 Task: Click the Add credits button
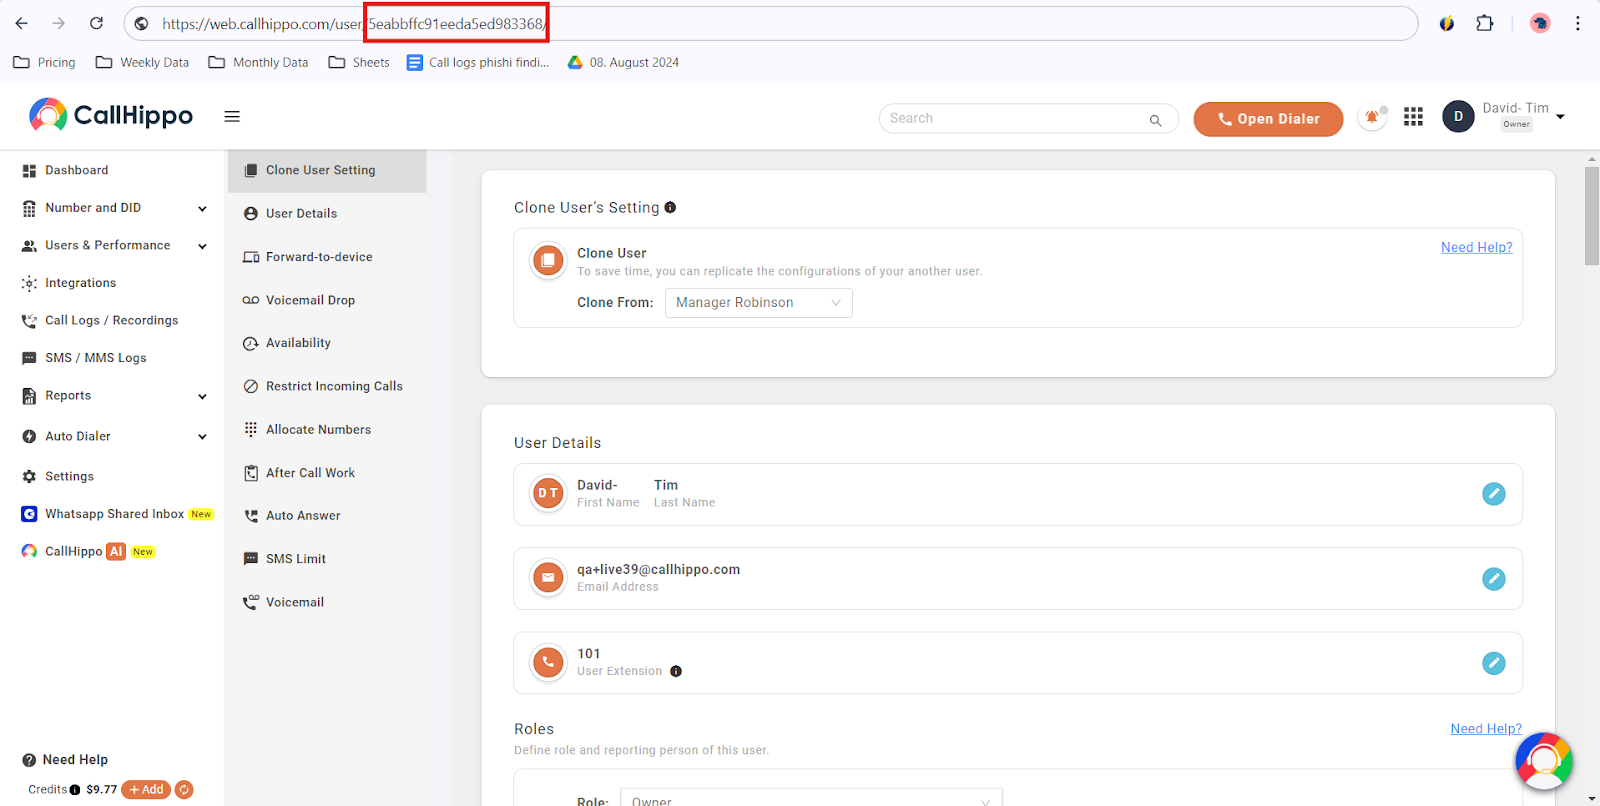146,790
